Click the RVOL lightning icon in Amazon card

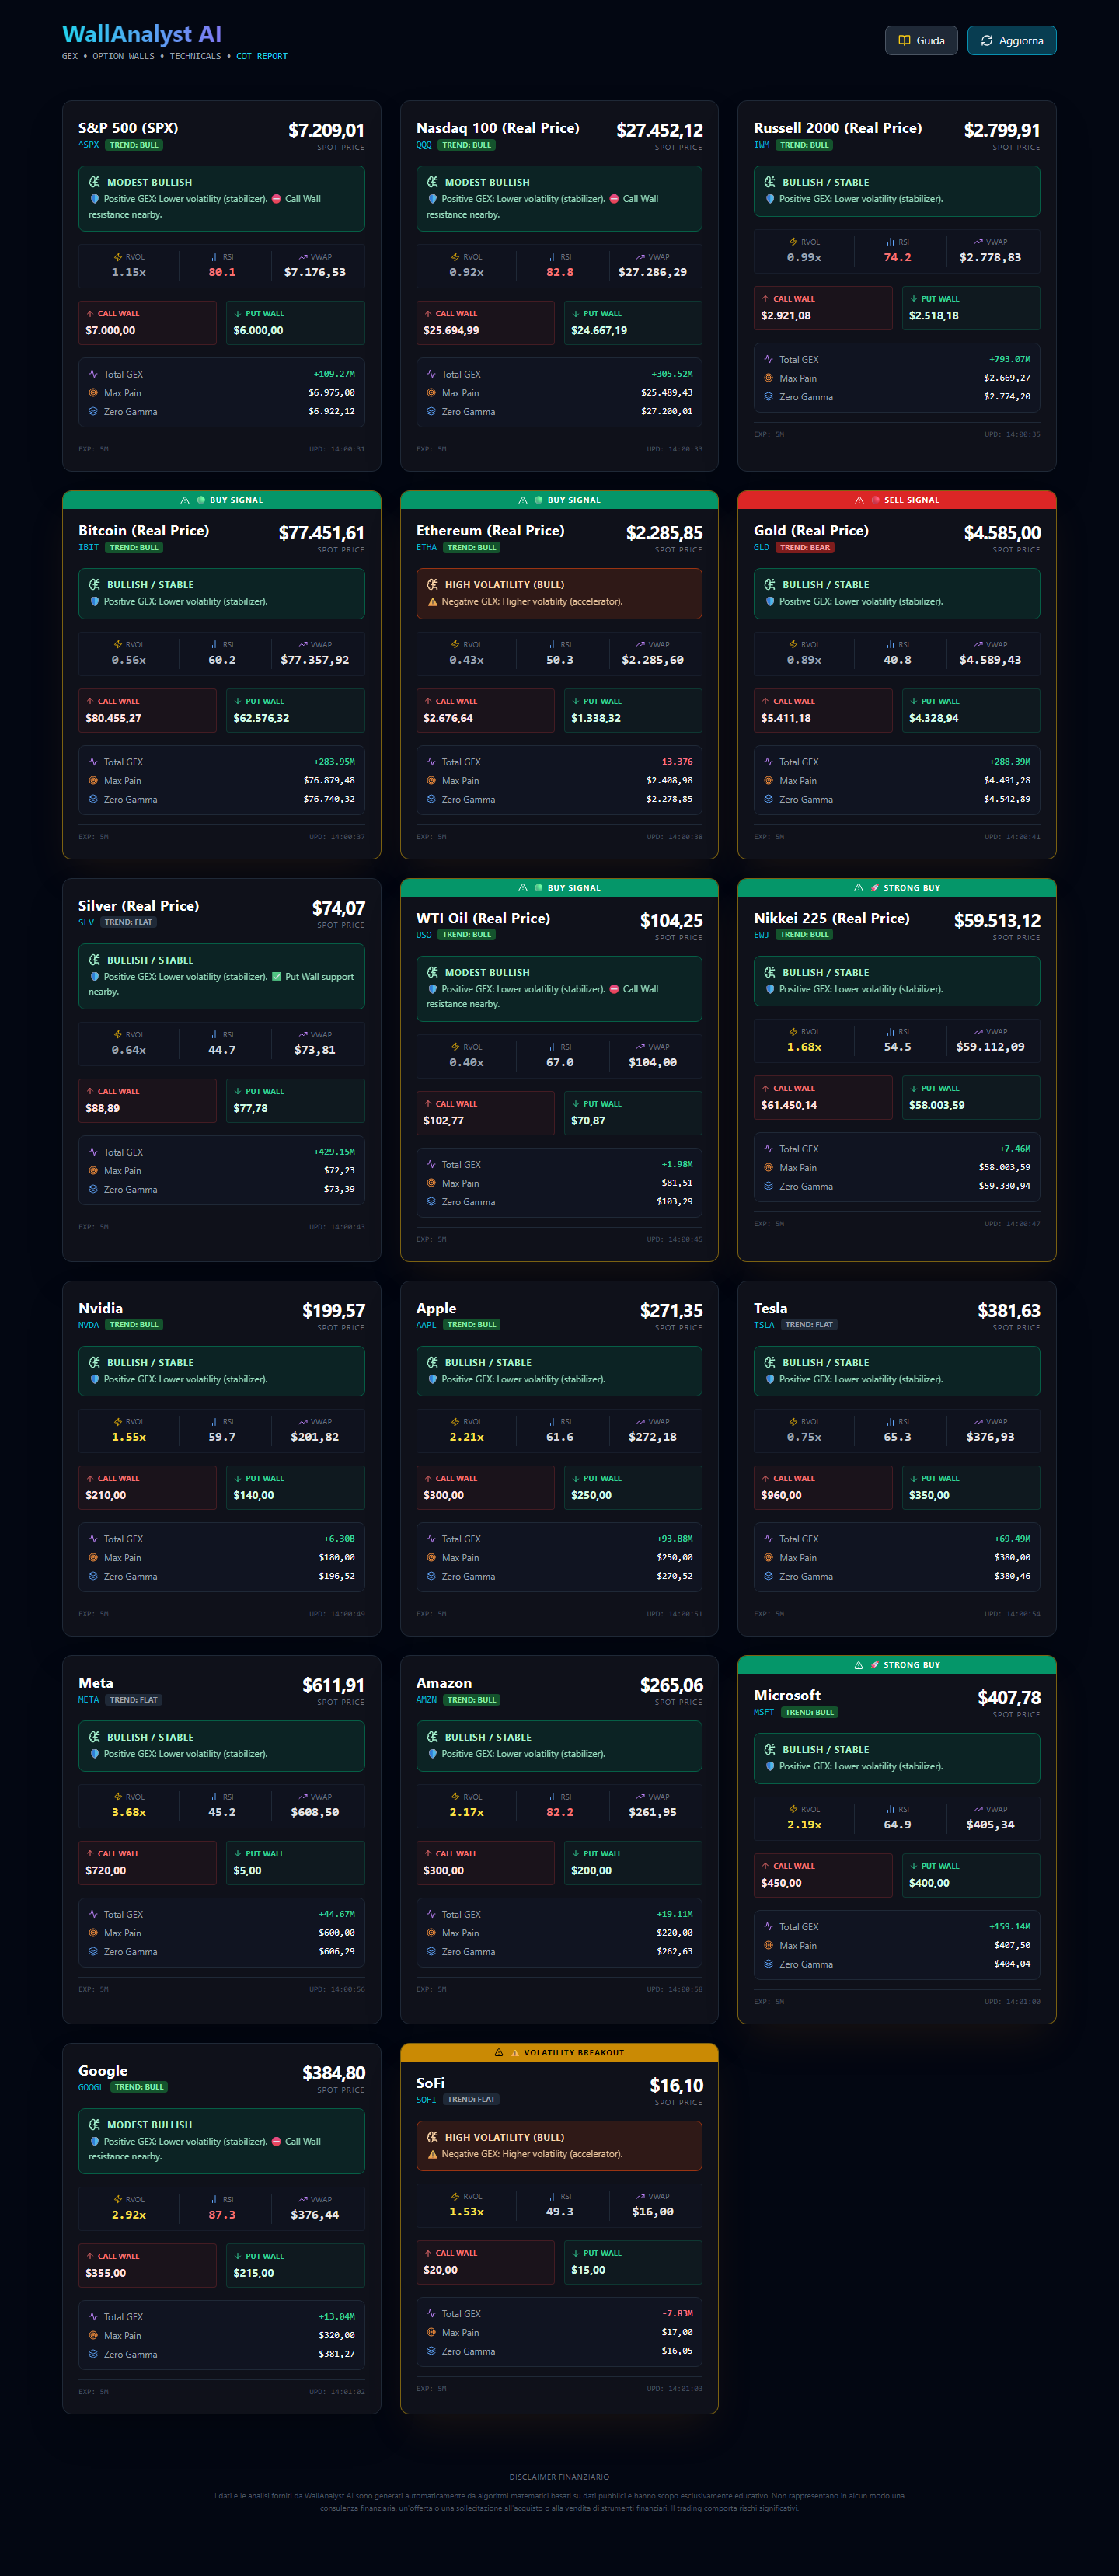tap(456, 1797)
